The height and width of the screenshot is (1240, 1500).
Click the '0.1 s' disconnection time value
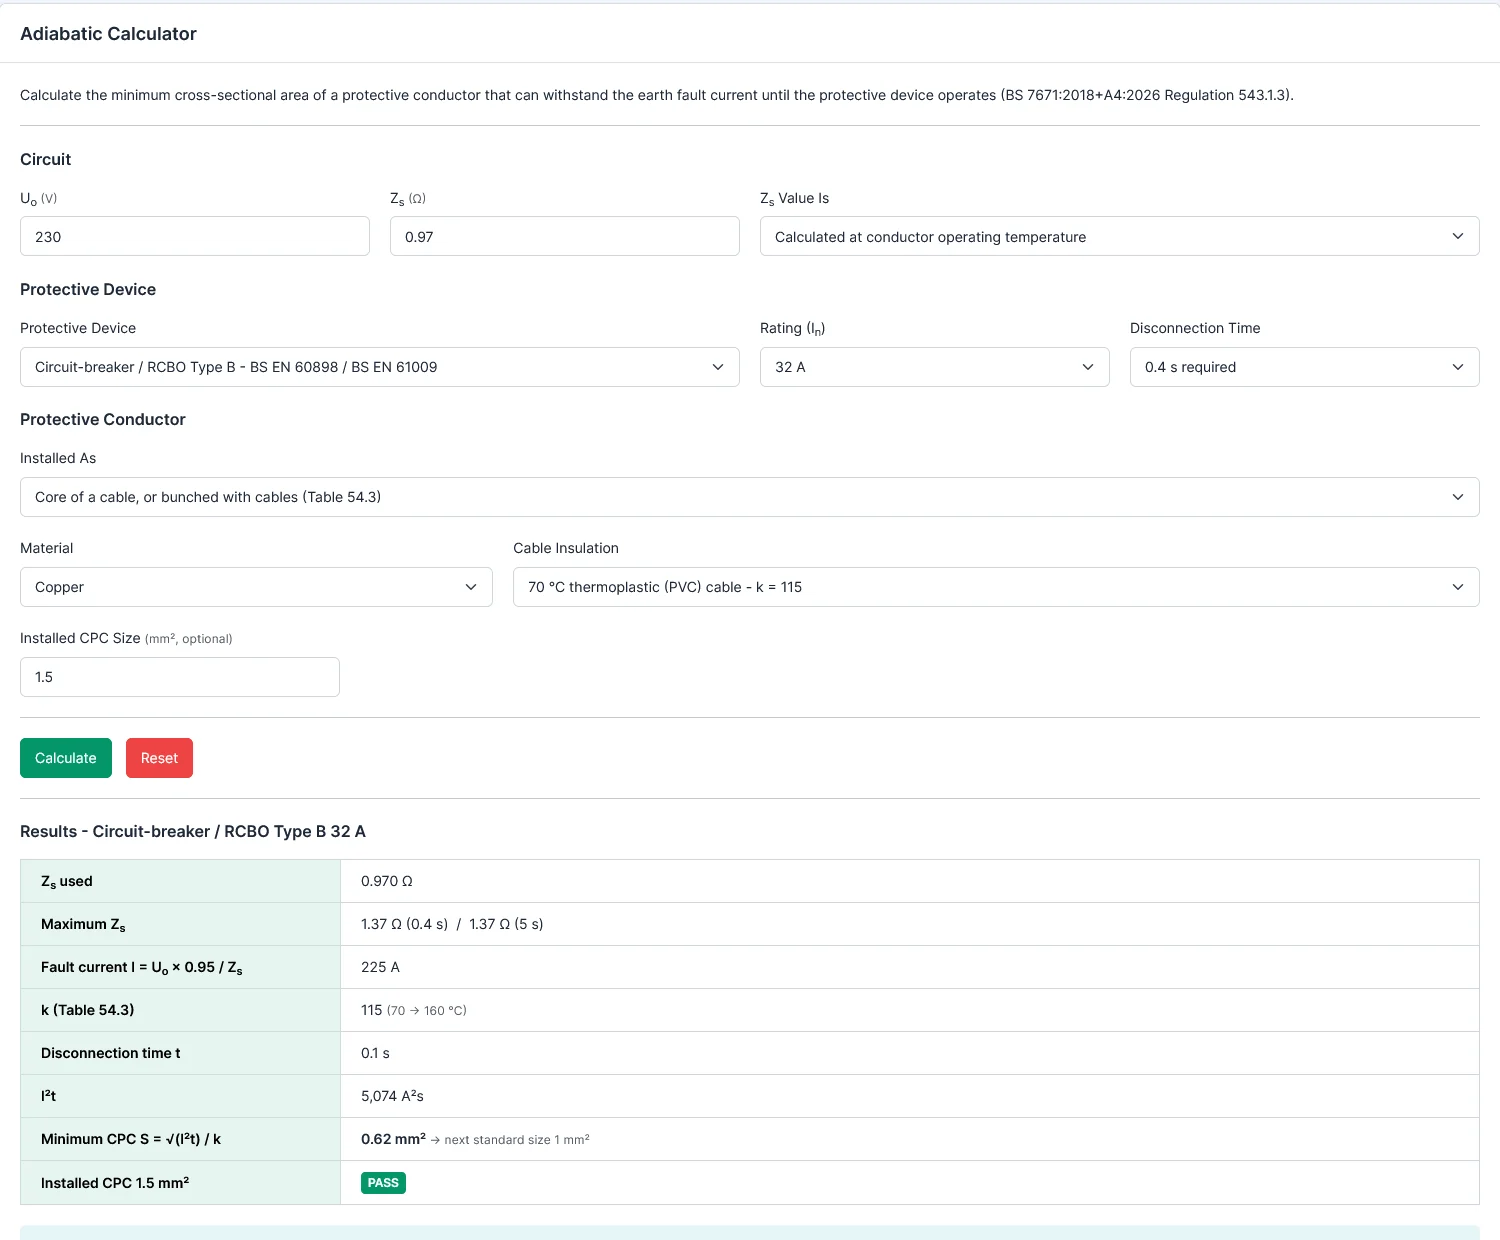tap(375, 1053)
